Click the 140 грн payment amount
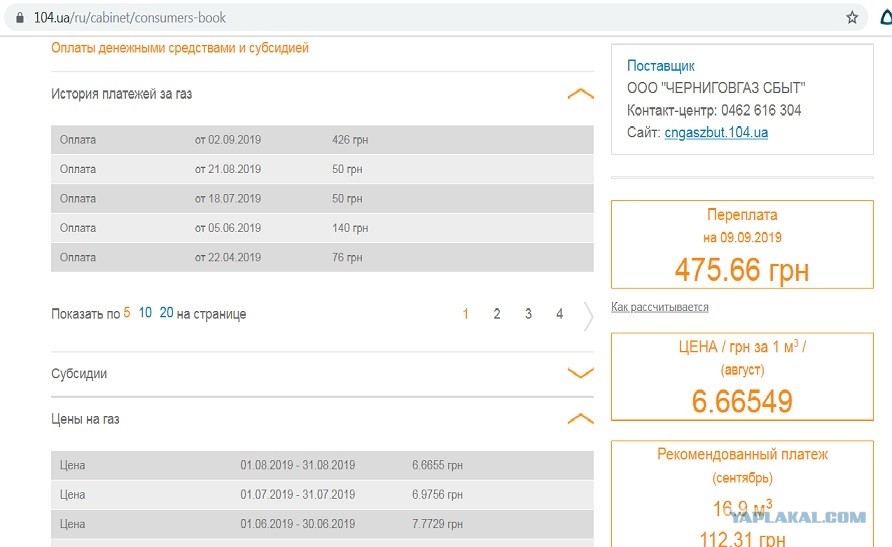Screen dimensions: 892x547 click(x=350, y=228)
